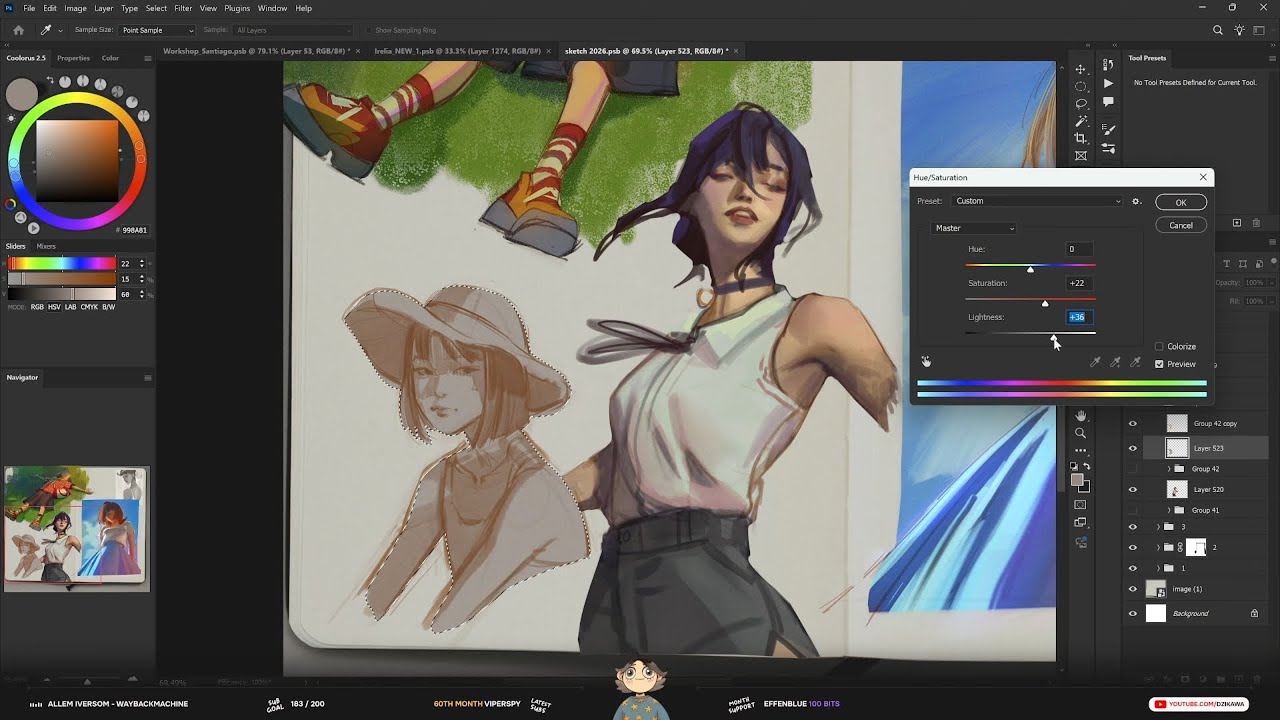Select the on-image adjustment hand tool
Screen dimensions: 1280x720
(x=926, y=362)
